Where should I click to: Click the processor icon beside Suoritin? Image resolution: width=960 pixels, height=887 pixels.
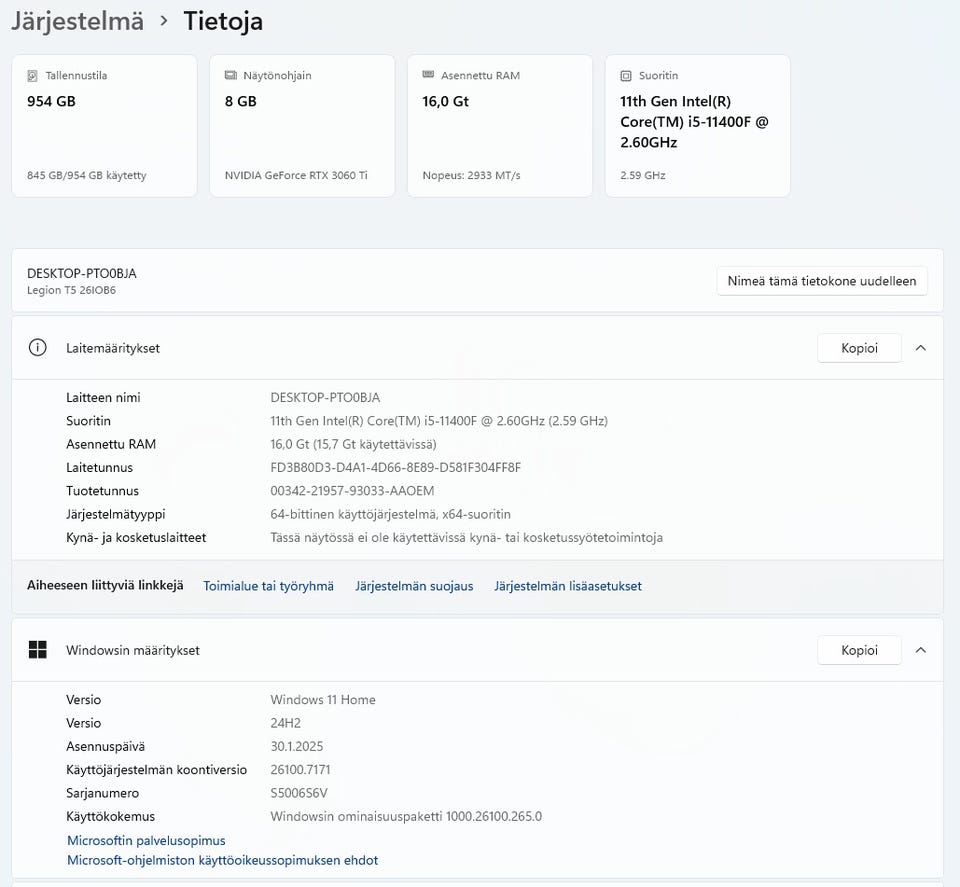pyautogui.click(x=626, y=76)
